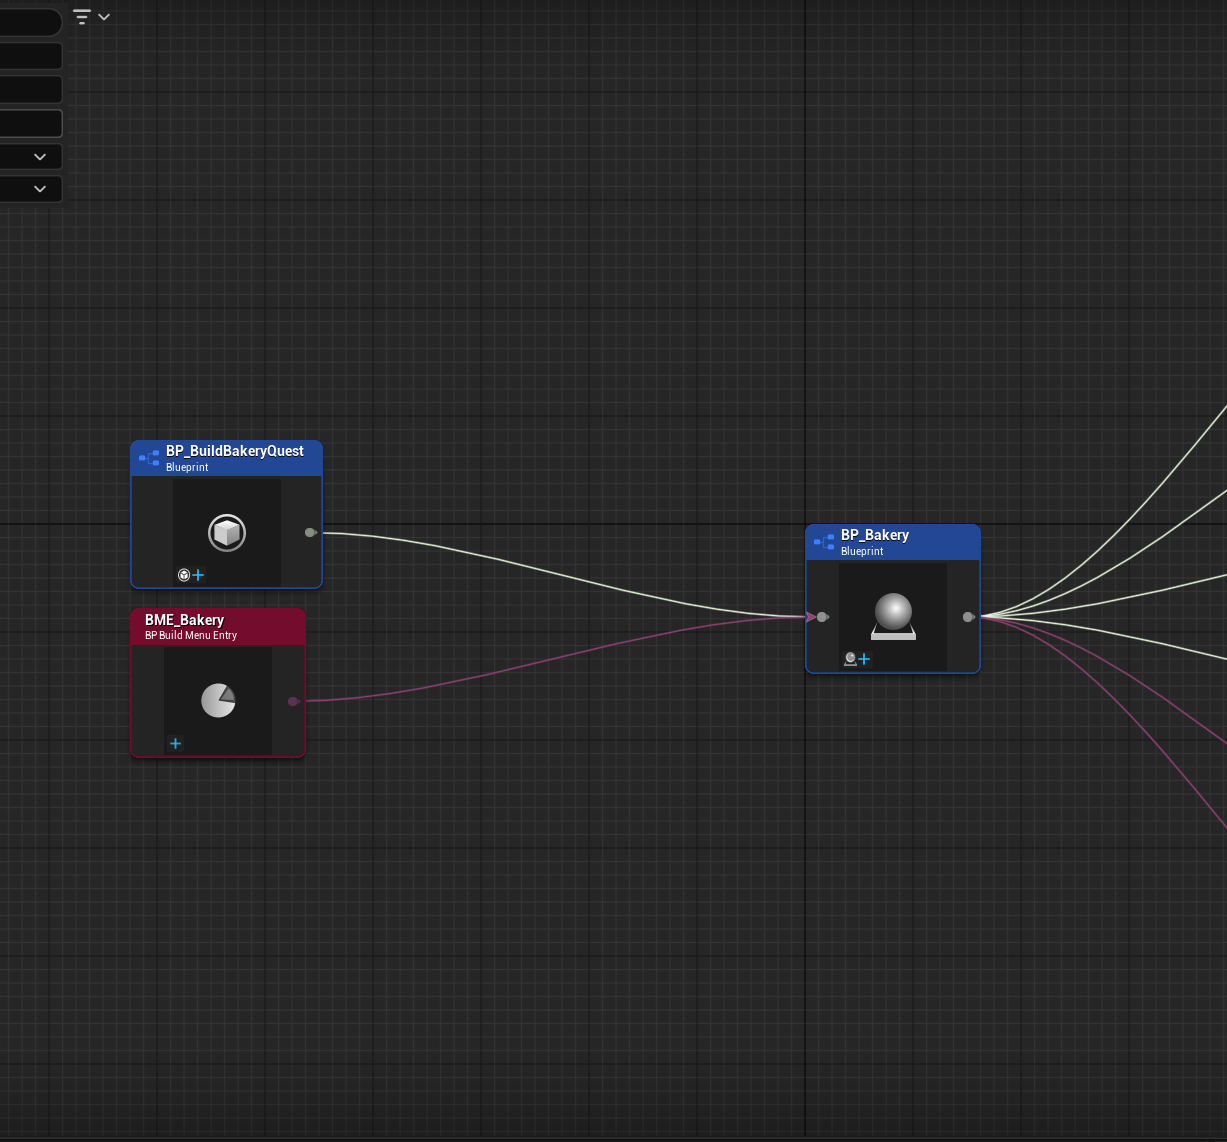The height and width of the screenshot is (1142, 1227).
Task: Click BP_BuildBakeryQuest blueprint hierarchy icon
Action: tap(149, 458)
